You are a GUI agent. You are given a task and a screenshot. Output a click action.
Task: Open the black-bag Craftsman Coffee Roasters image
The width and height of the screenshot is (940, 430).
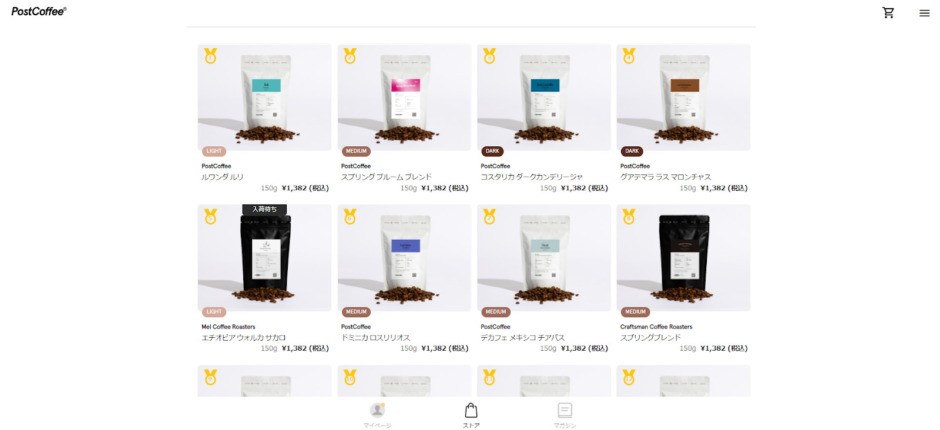(683, 258)
